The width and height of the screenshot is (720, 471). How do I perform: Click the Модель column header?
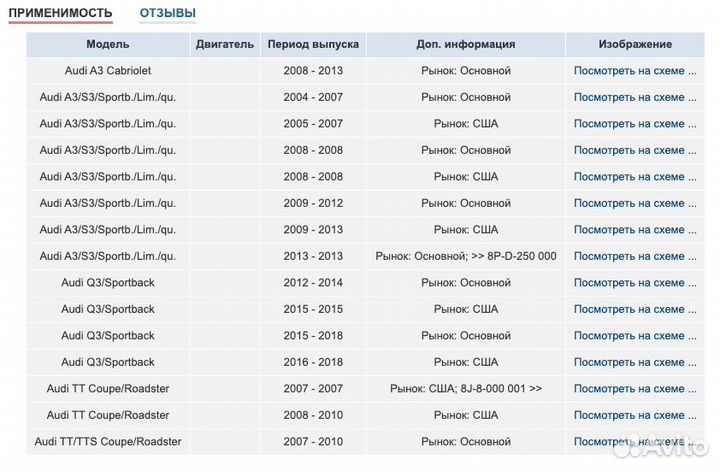click(x=108, y=44)
